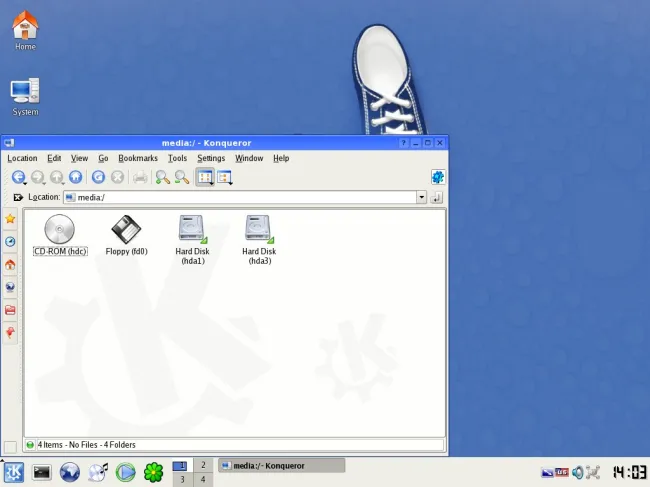Select Hard Disk (hda3)
Screen dimensions: 650x487
[x=259, y=240]
